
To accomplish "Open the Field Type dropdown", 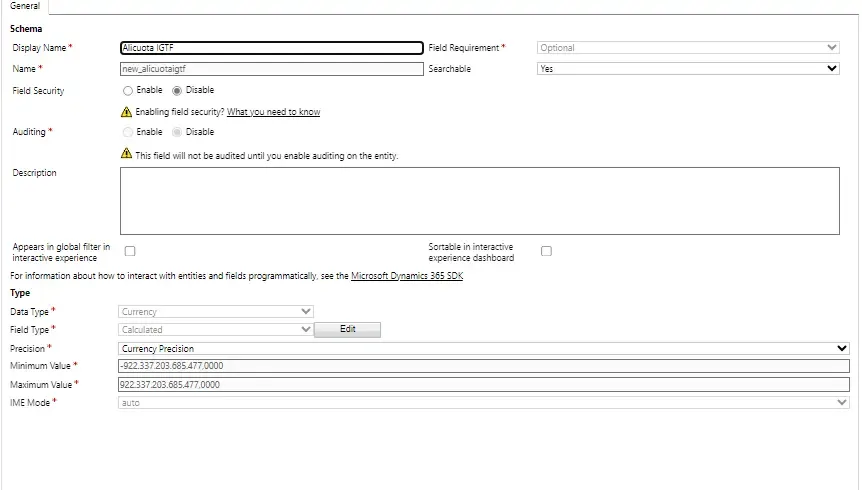I will tap(216, 329).
